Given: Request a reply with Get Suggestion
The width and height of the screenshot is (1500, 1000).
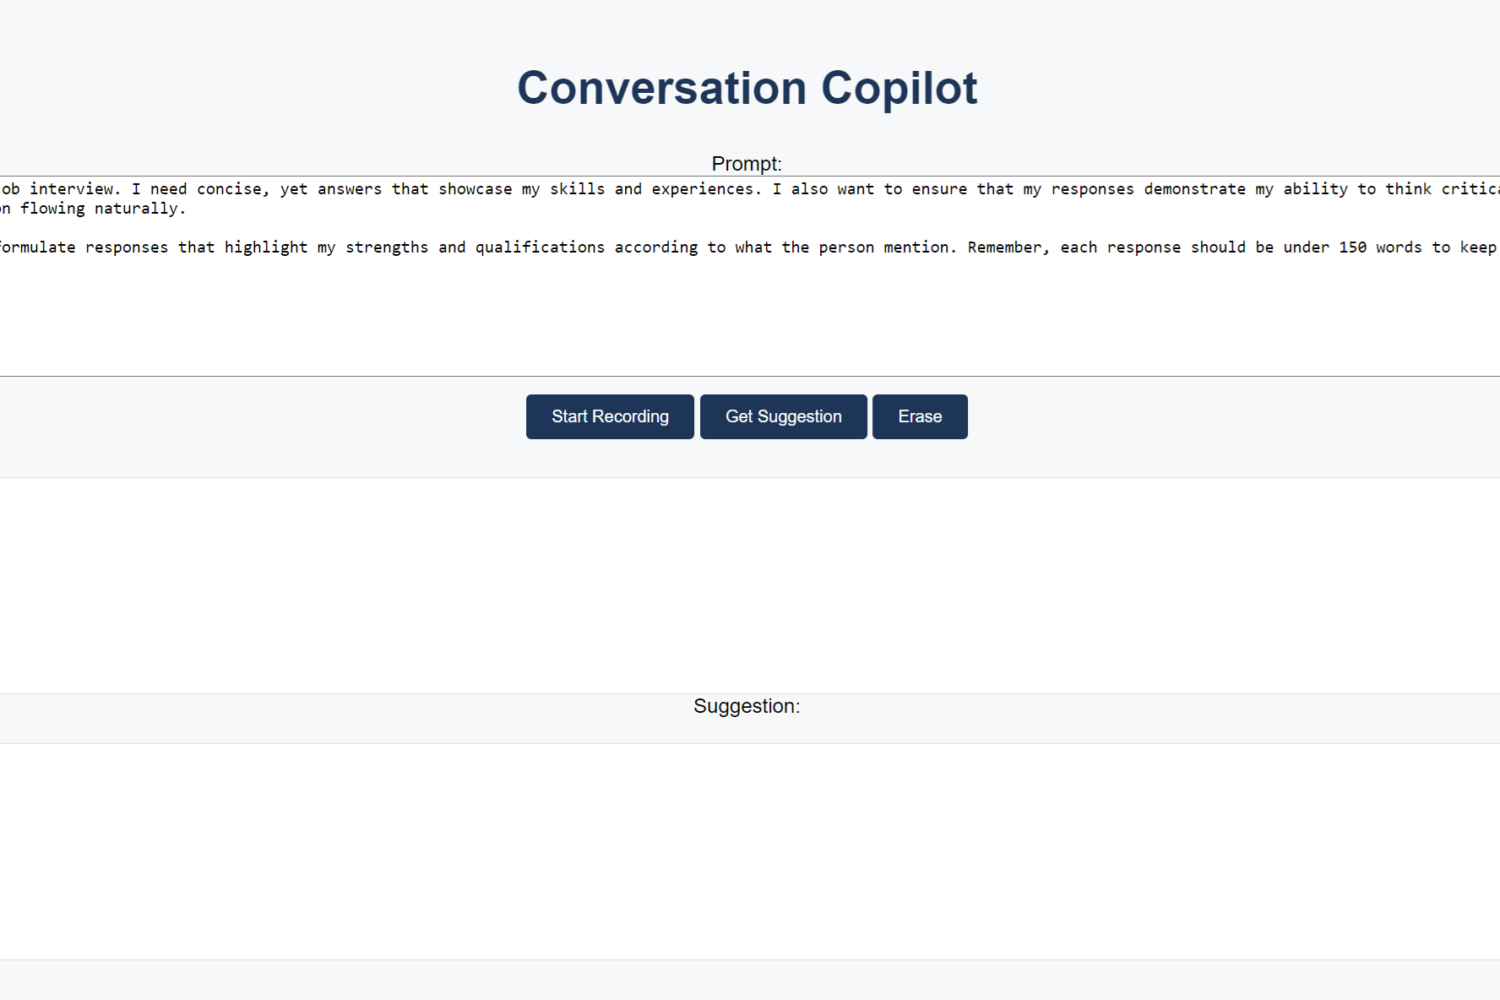Looking at the screenshot, I should pos(783,417).
